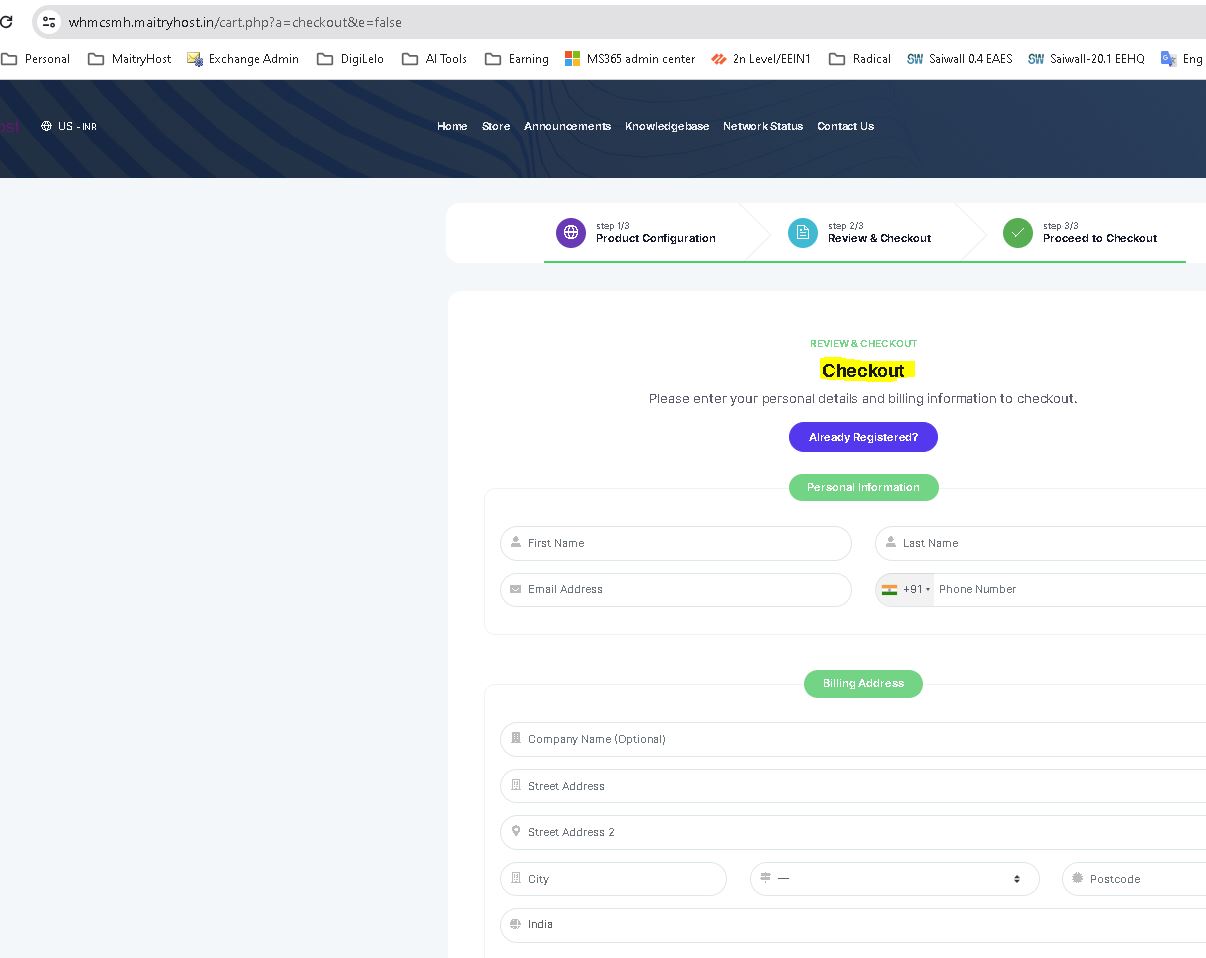Image resolution: width=1206 pixels, height=958 pixels.
Task: Open the MS365 admin center bookmark
Action: (629, 59)
